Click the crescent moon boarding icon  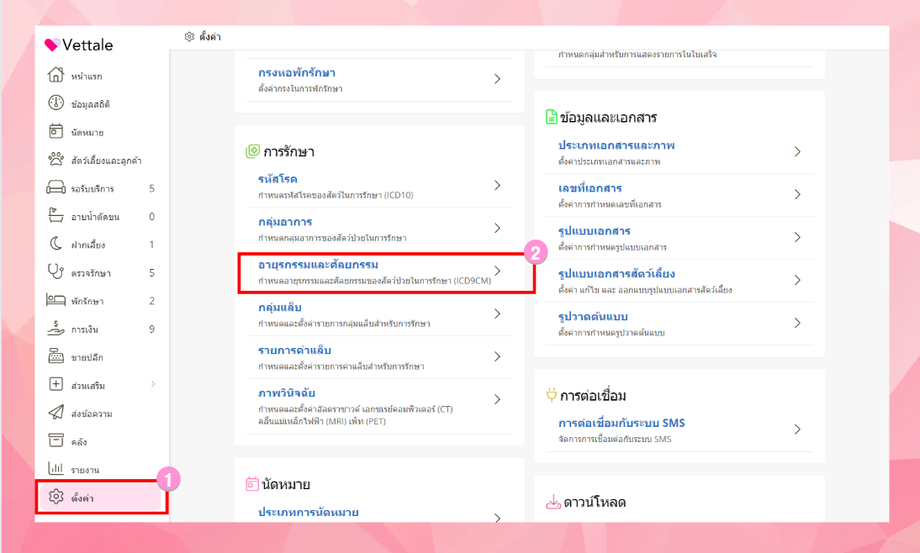tap(56, 243)
